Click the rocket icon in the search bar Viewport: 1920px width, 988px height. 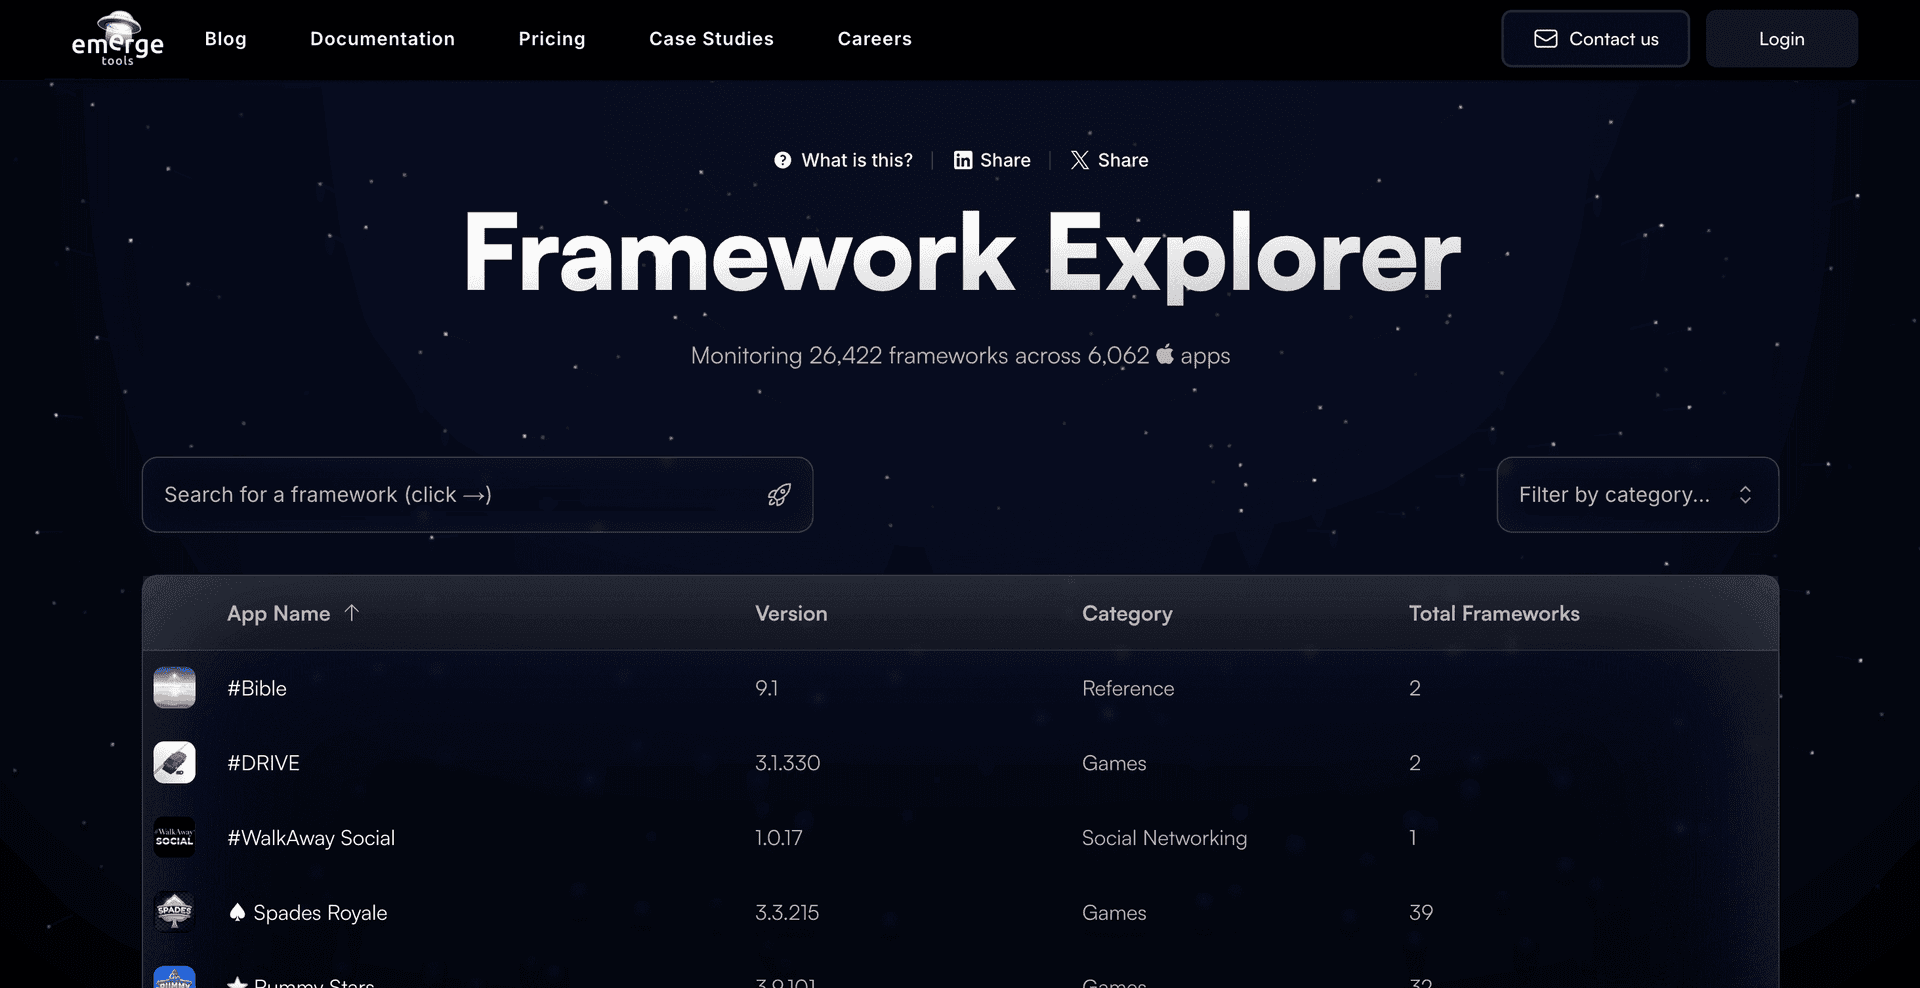pos(779,494)
